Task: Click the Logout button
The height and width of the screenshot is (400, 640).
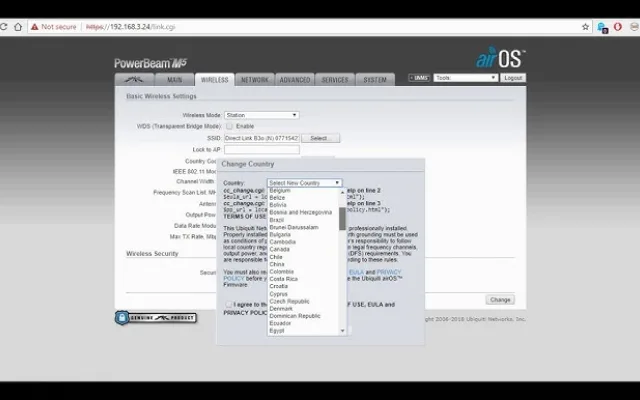Action: point(513,78)
